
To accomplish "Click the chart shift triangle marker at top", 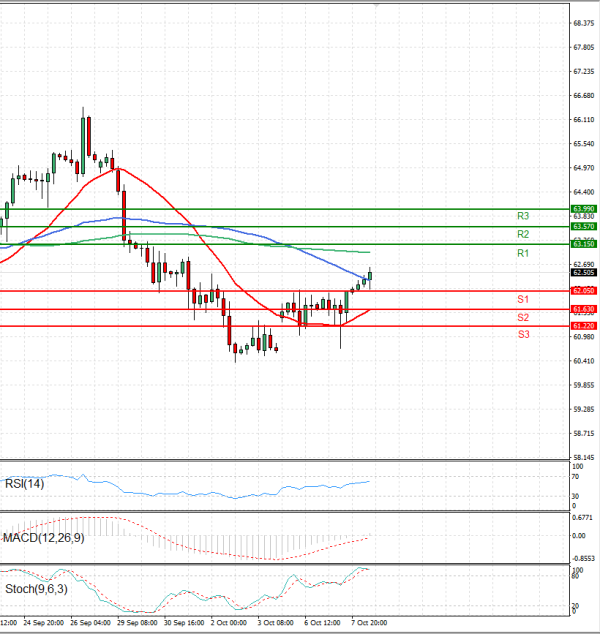I will point(377,5).
